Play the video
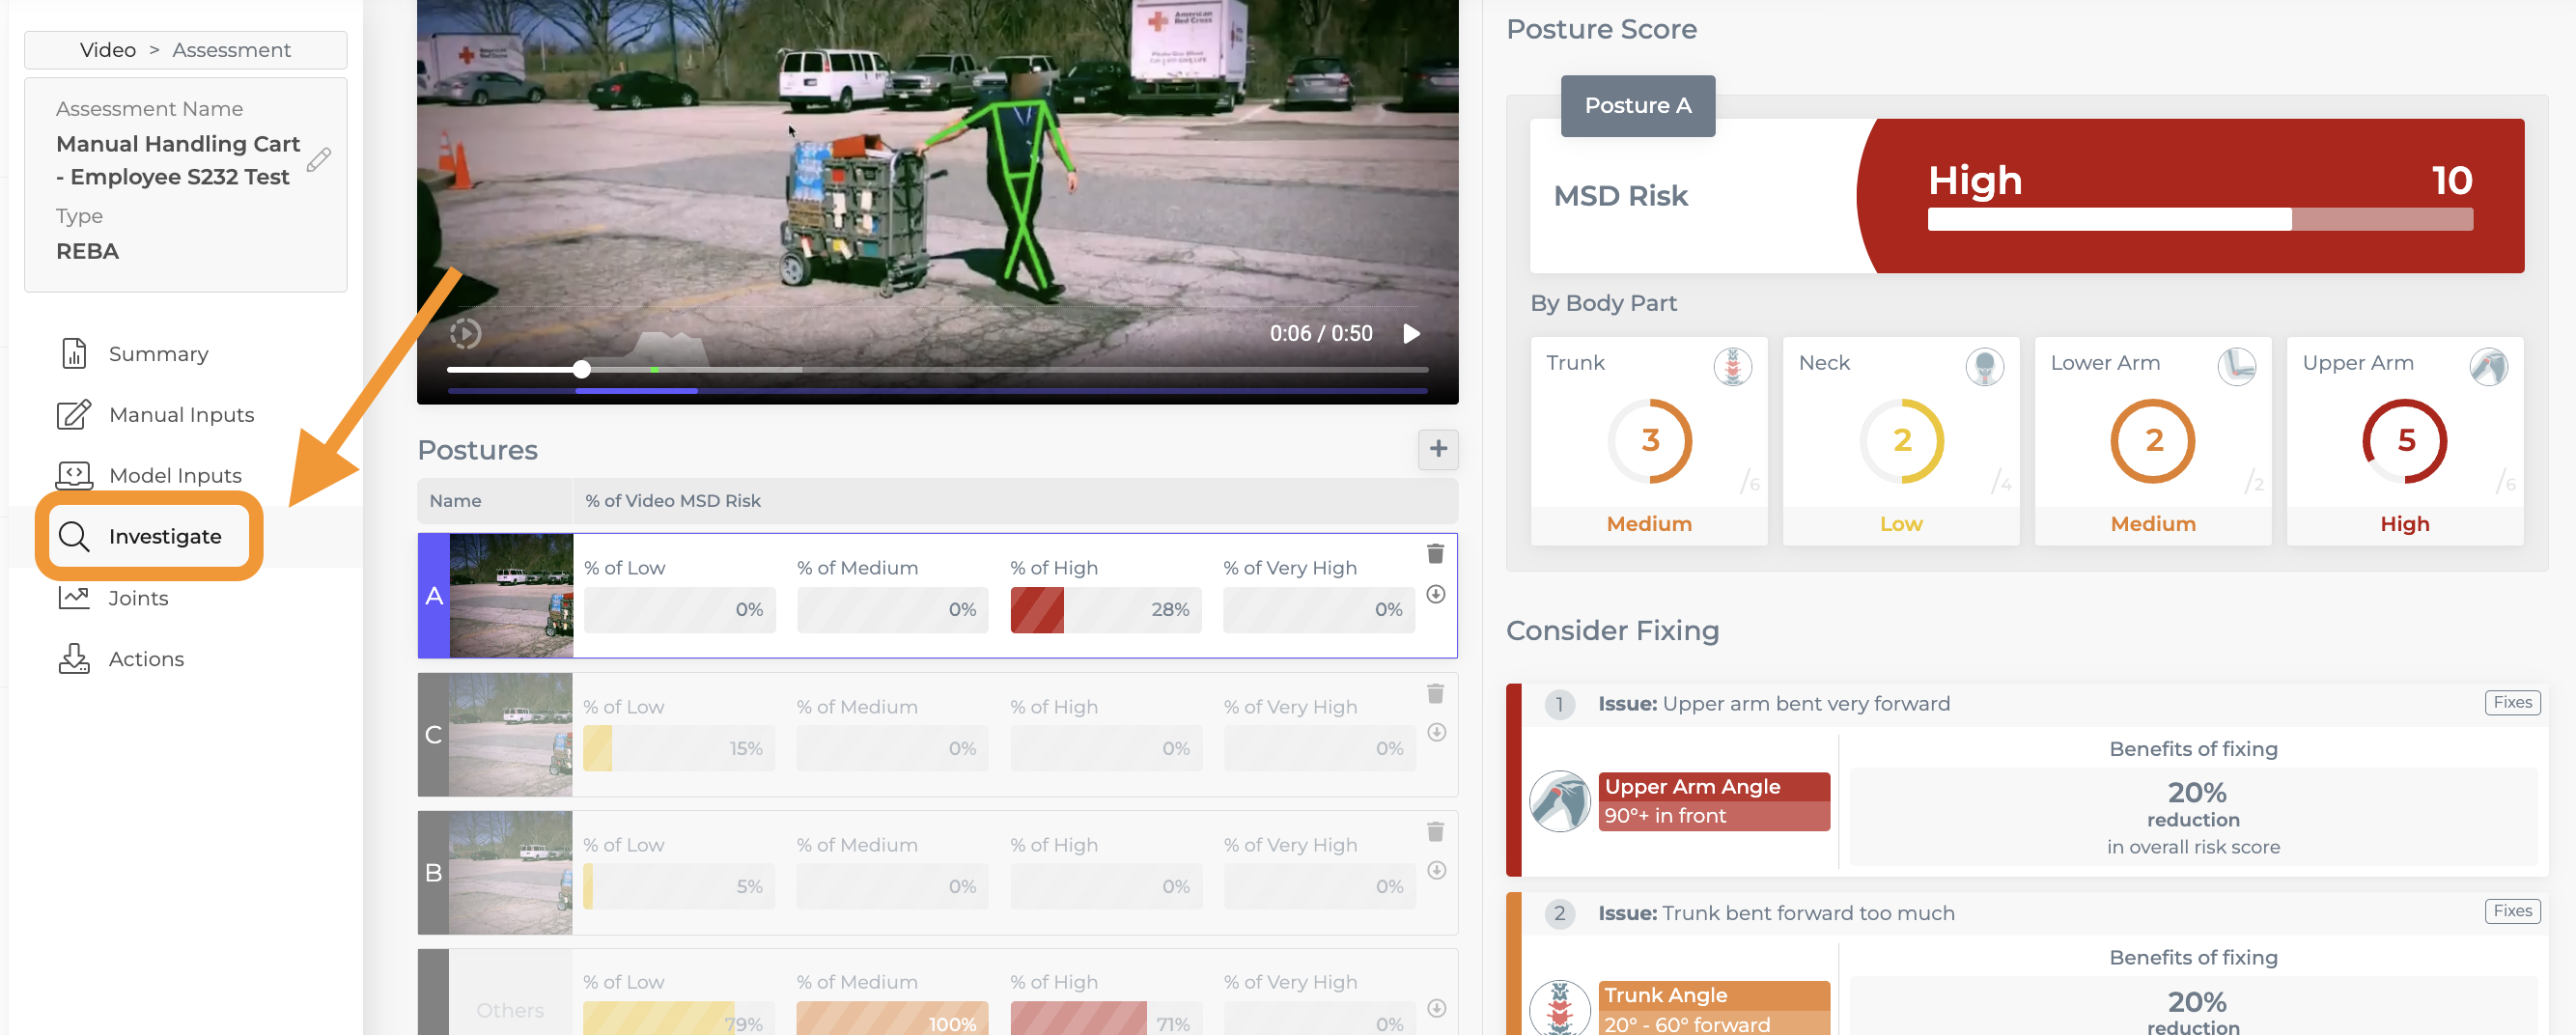Viewport: 2576px width, 1035px height. tap(1411, 333)
